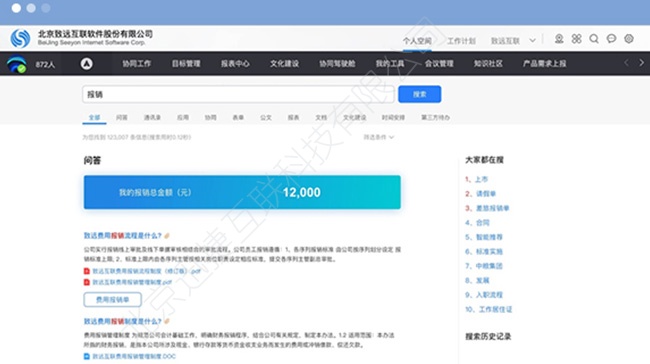Select the 文化建设 search category tab
This screenshot has width=650, height=364.
[354, 117]
